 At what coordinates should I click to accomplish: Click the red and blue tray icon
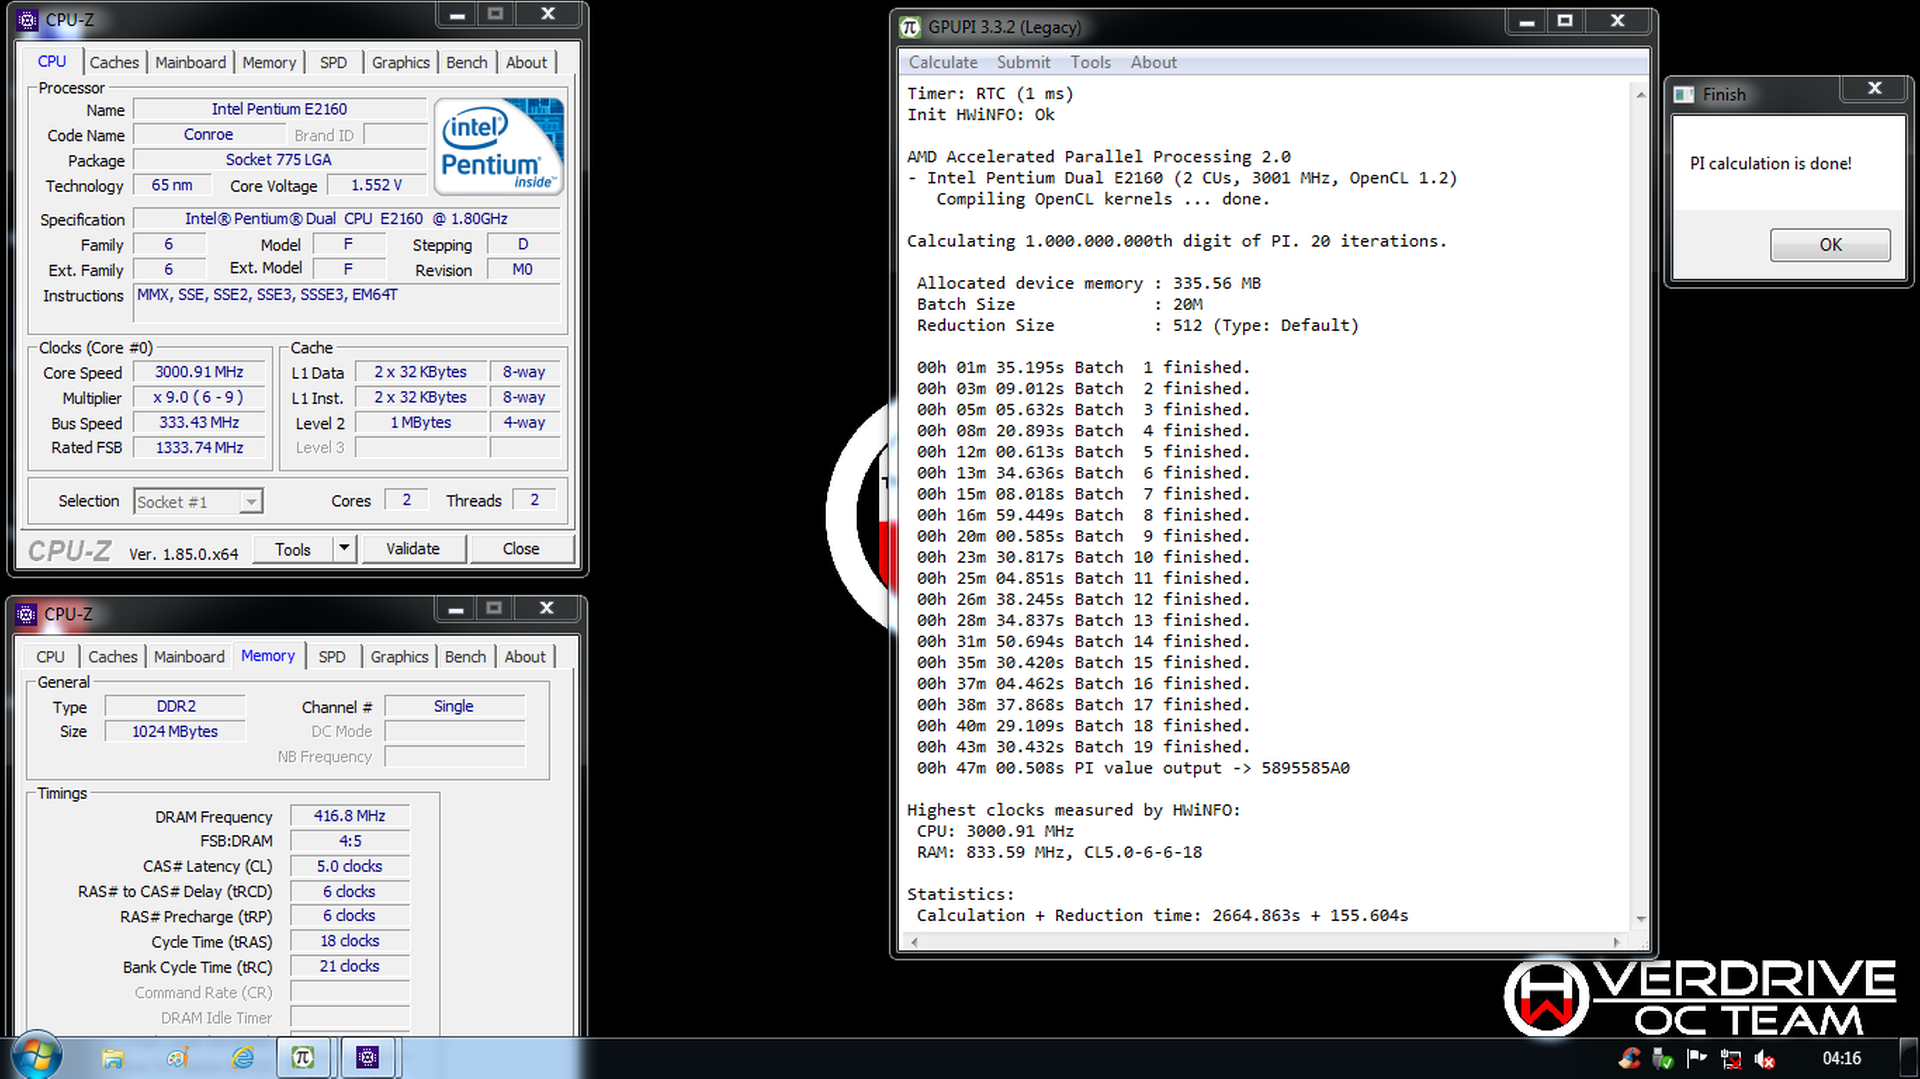[x=1630, y=1059]
